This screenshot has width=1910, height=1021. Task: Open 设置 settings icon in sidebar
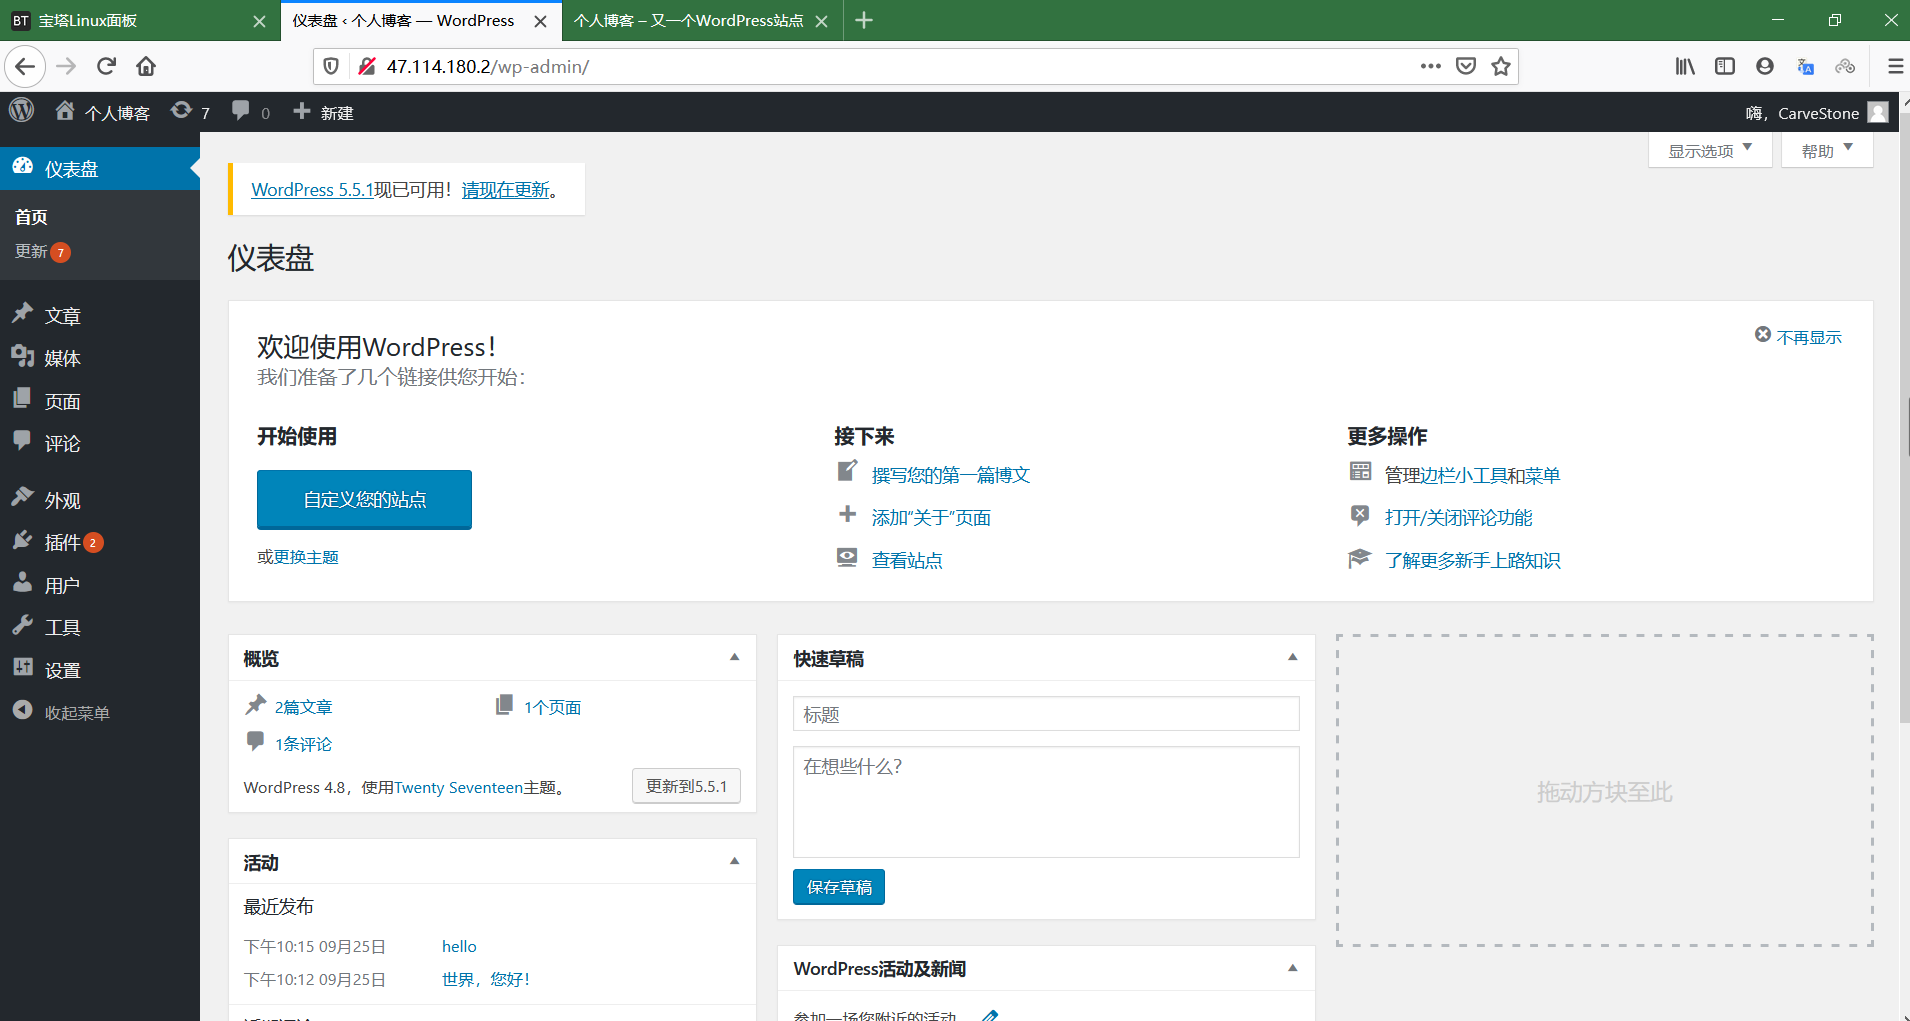point(23,668)
